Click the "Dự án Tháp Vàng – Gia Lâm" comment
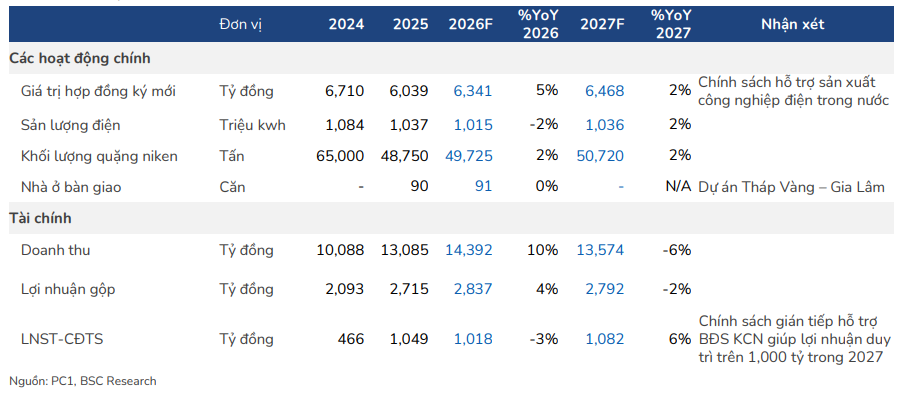 pyautogui.click(x=792, y=187)
